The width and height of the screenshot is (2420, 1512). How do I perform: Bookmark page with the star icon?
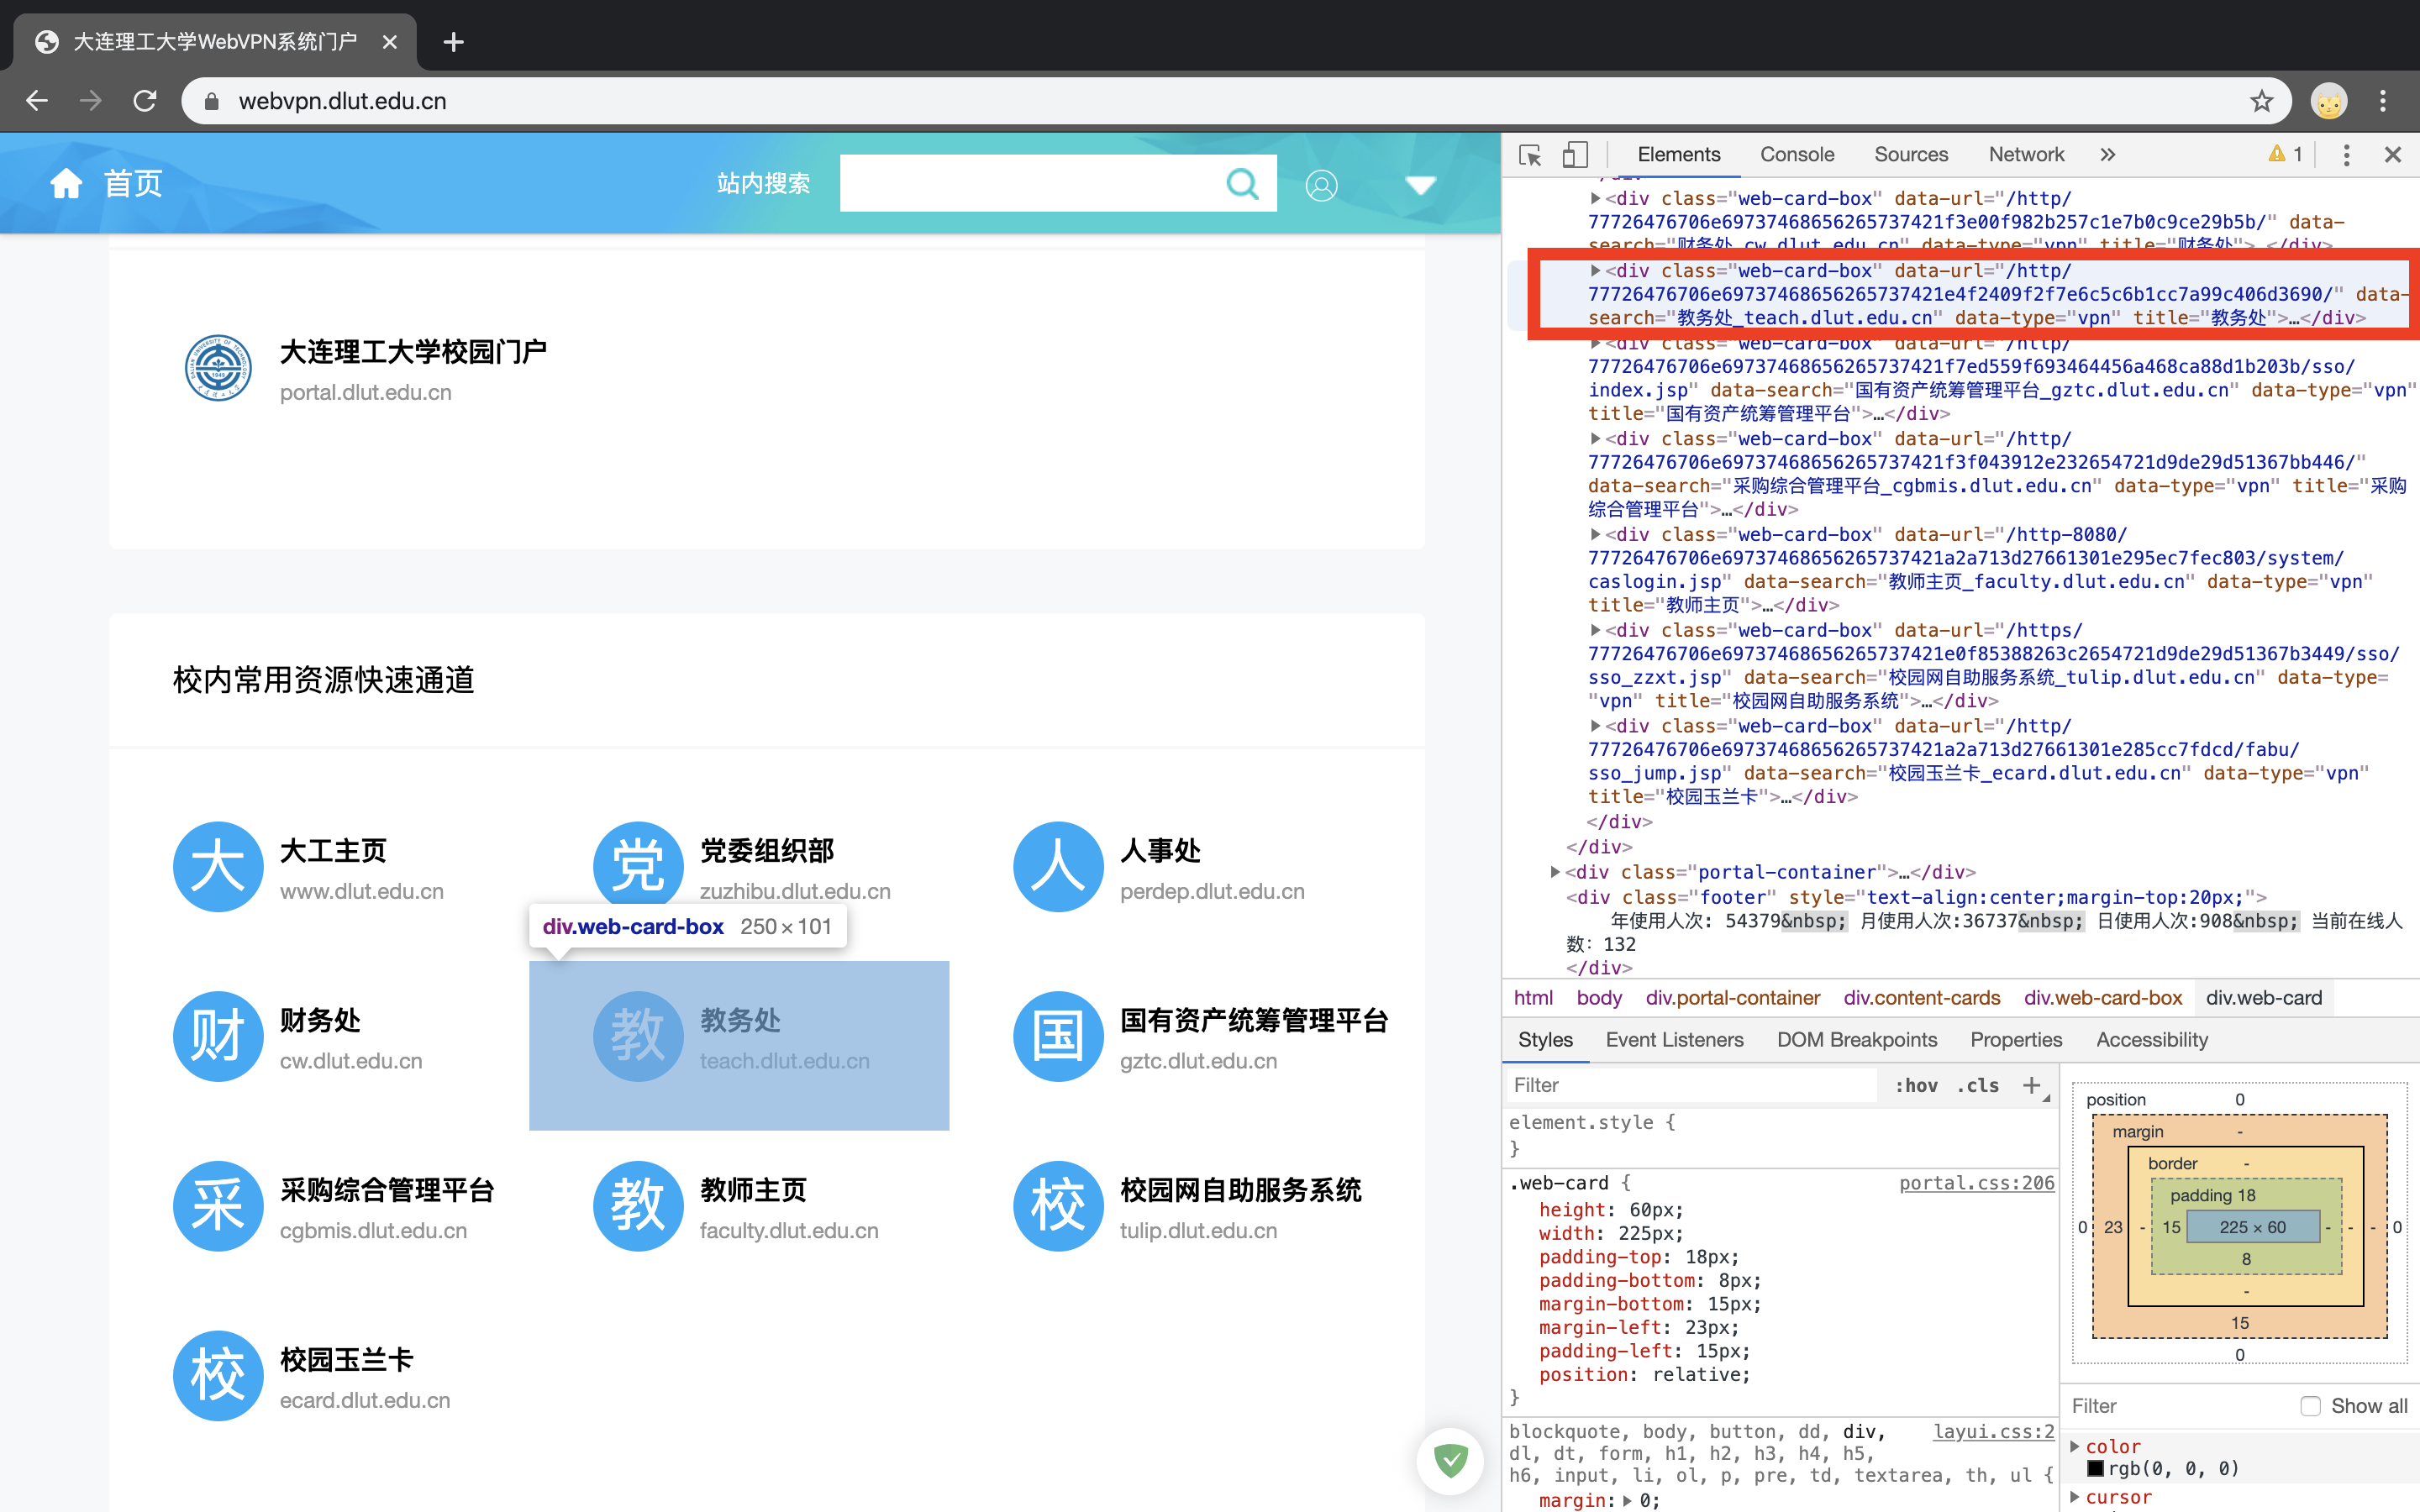(x=2261, y=101)
